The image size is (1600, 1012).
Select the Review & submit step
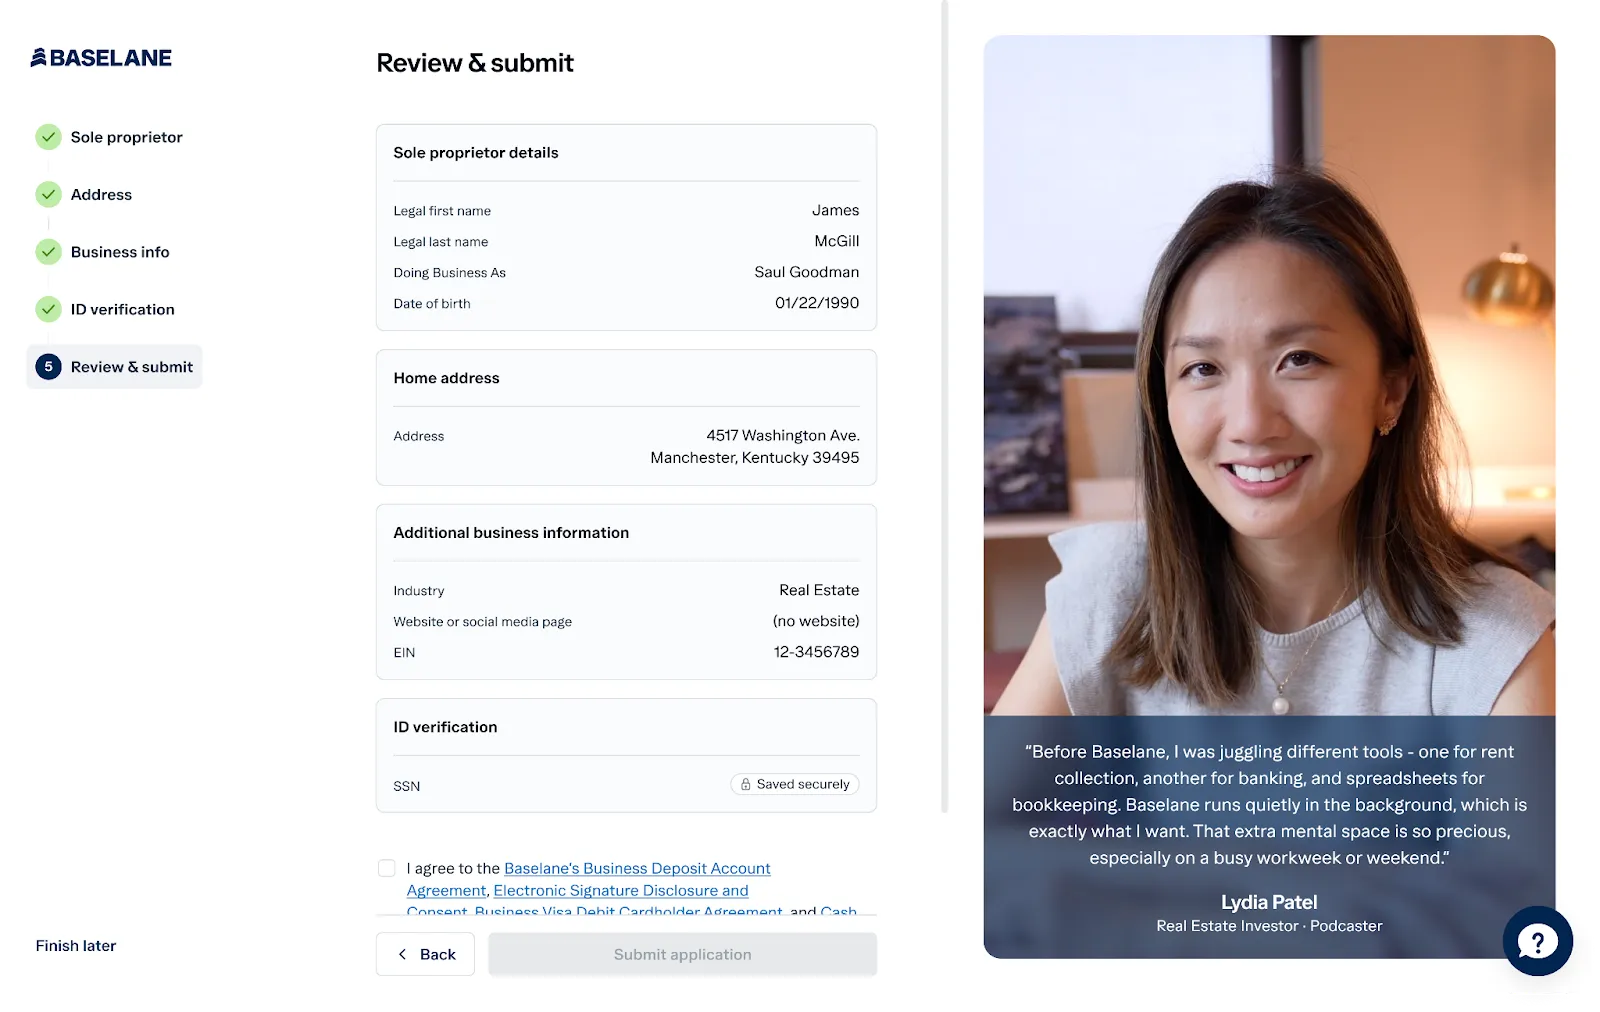click(114, 367)
